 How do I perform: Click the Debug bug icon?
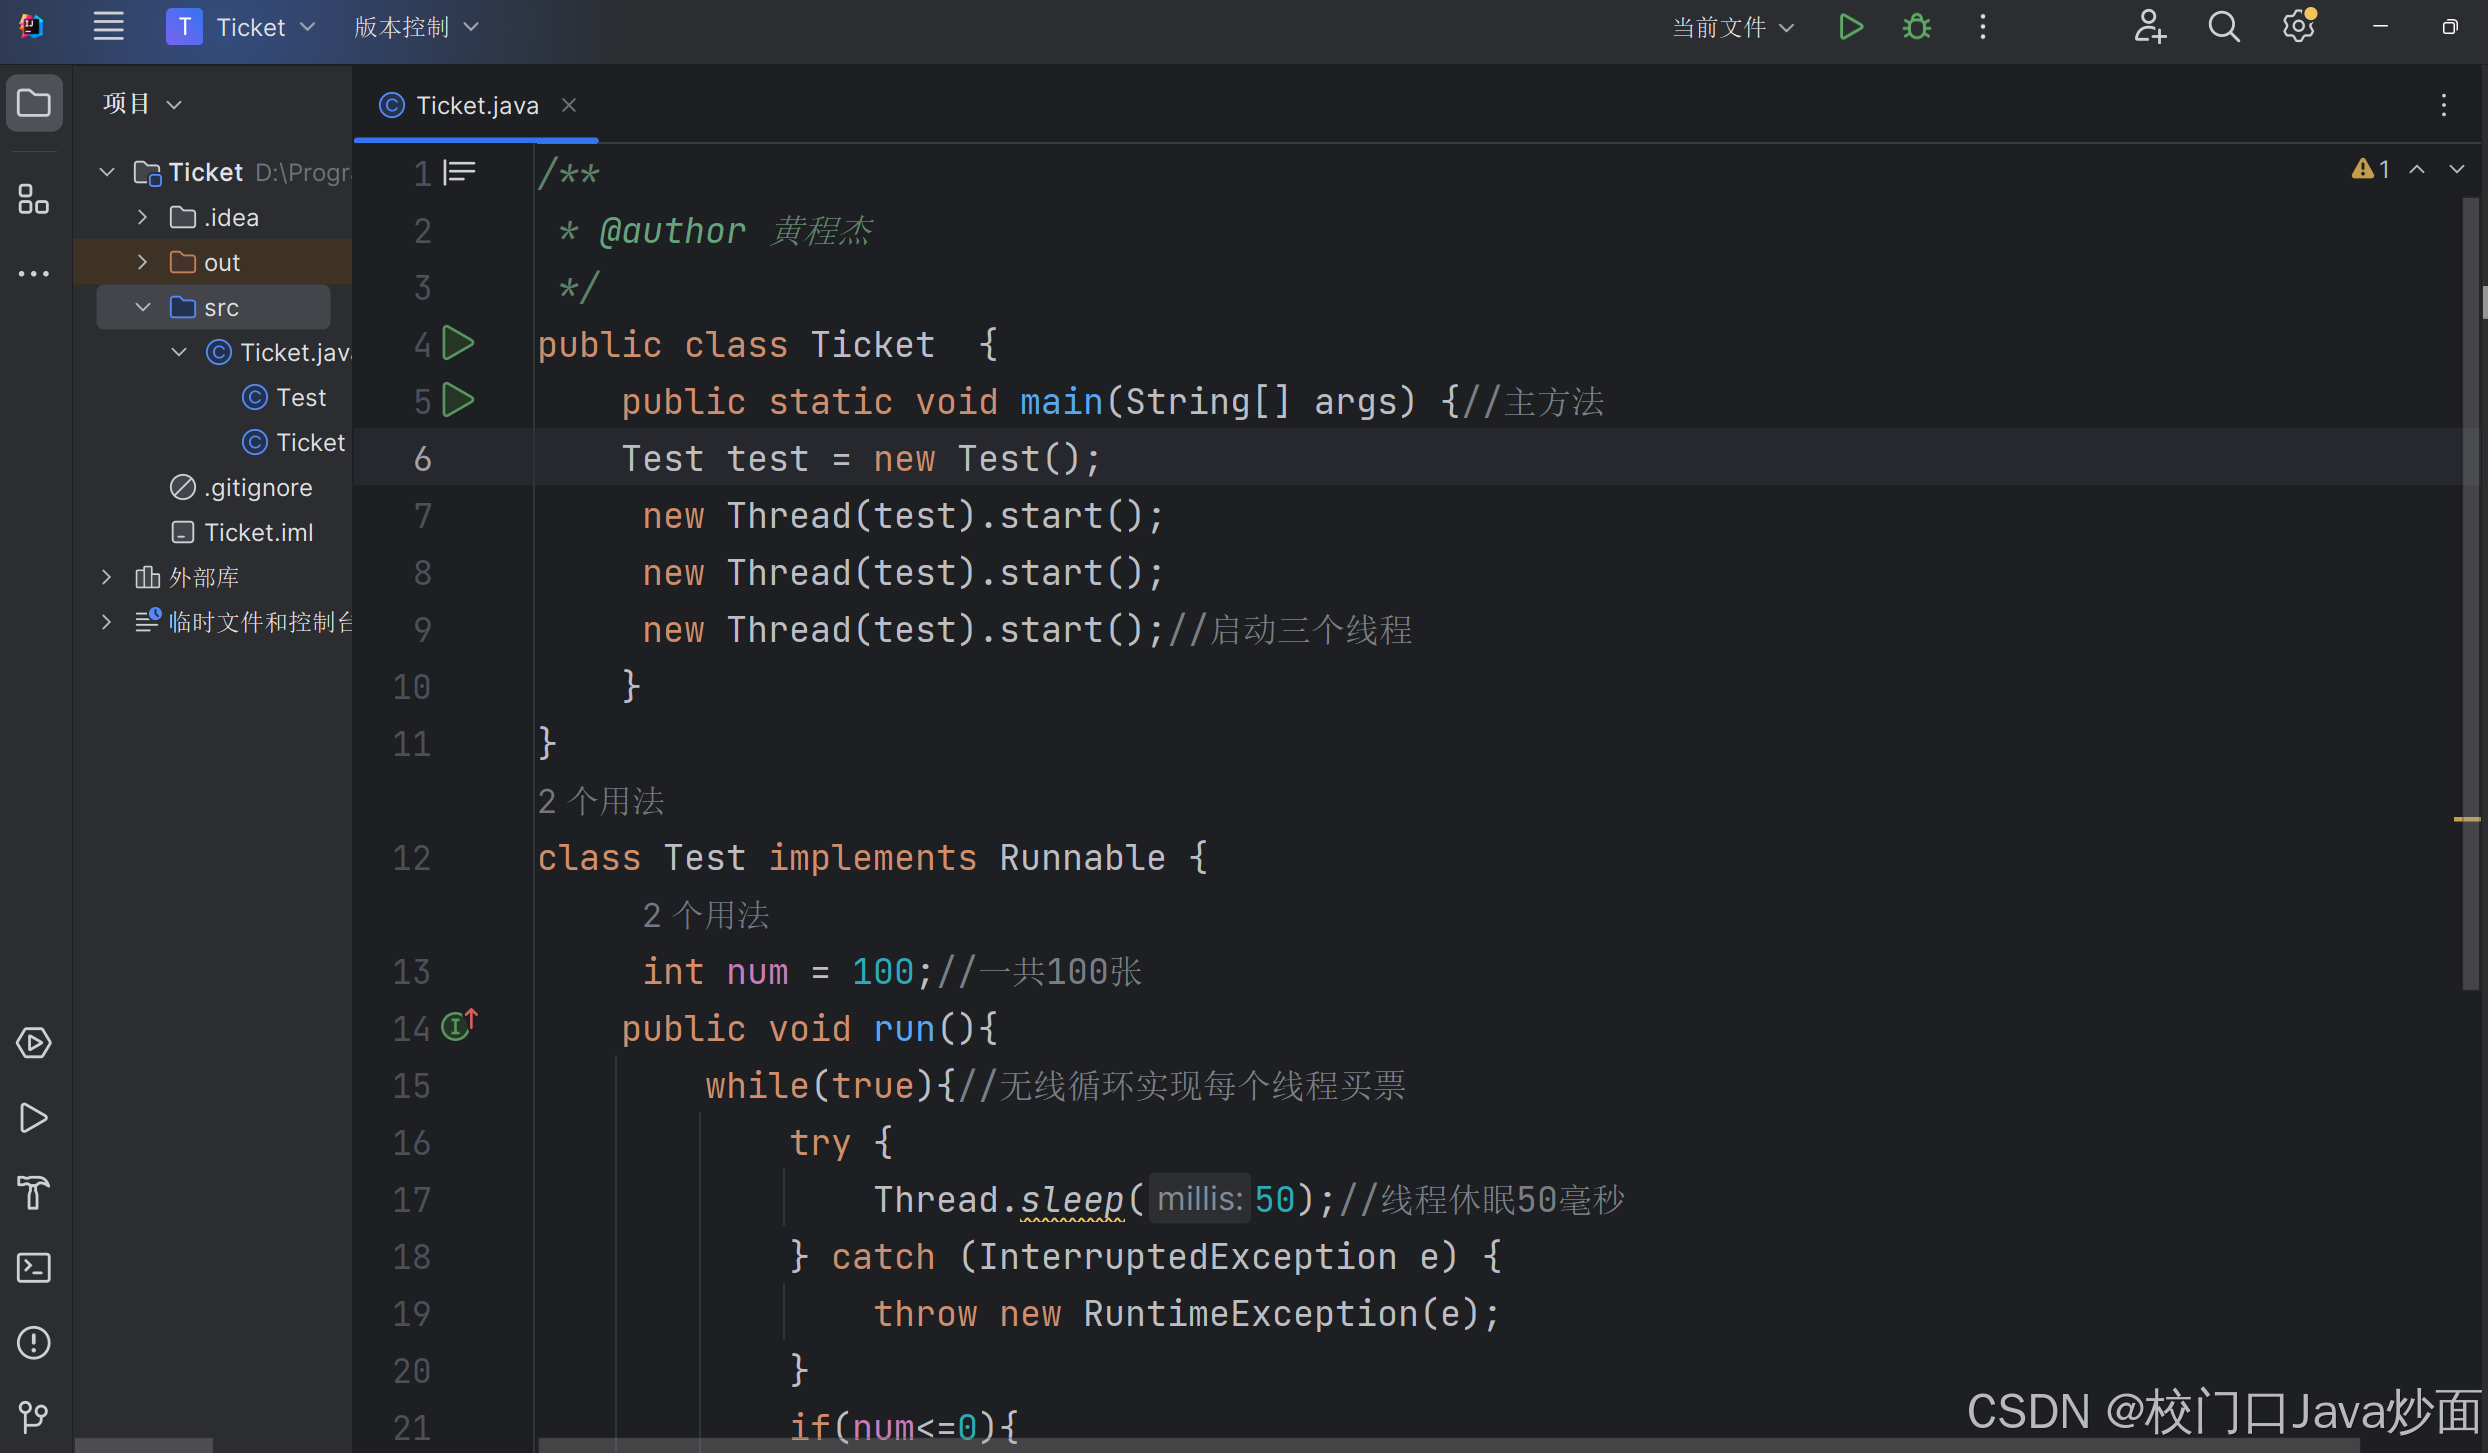(x=1916, y=27)
